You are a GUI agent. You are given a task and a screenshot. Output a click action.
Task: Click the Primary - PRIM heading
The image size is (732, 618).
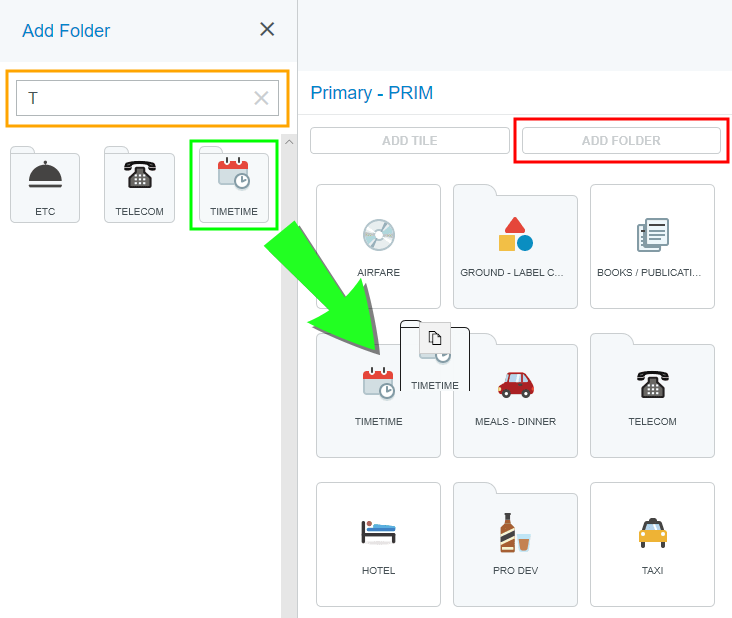coord(371,93)
